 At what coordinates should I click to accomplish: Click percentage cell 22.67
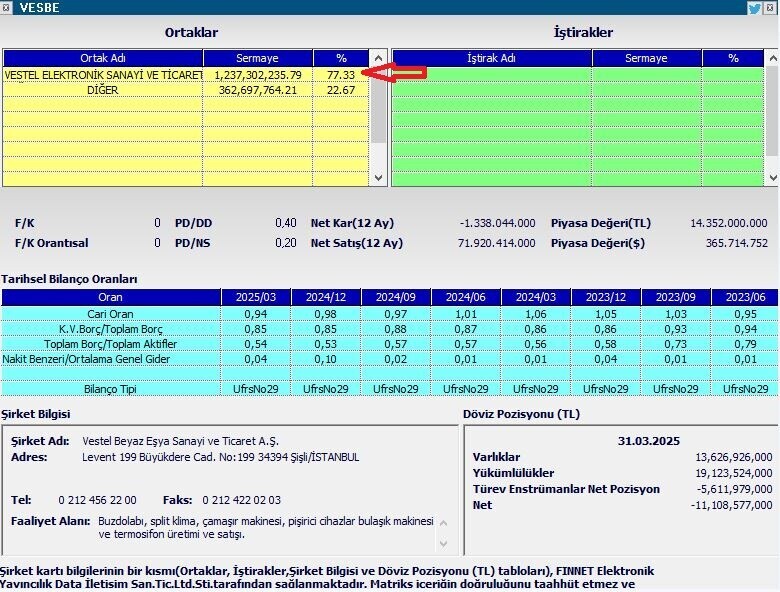(341, 90)
